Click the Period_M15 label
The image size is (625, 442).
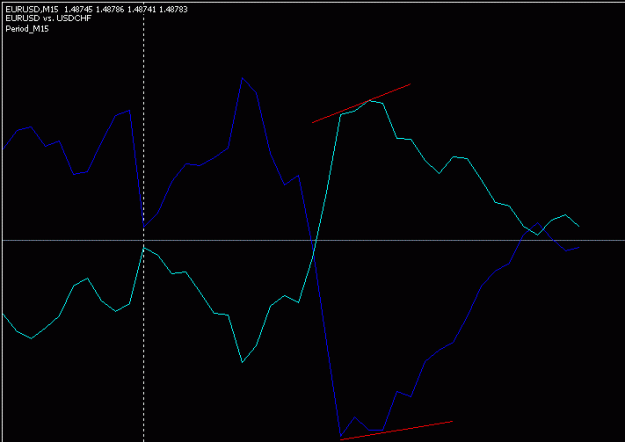[27, 29]
